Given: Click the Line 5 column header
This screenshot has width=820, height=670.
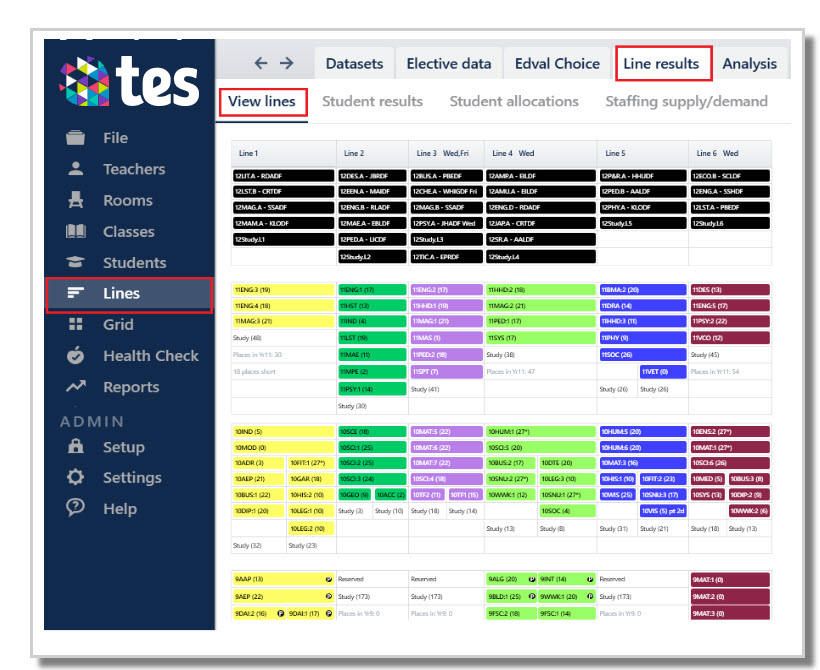Looking at the screenshot, I should (x=642, y=153).
